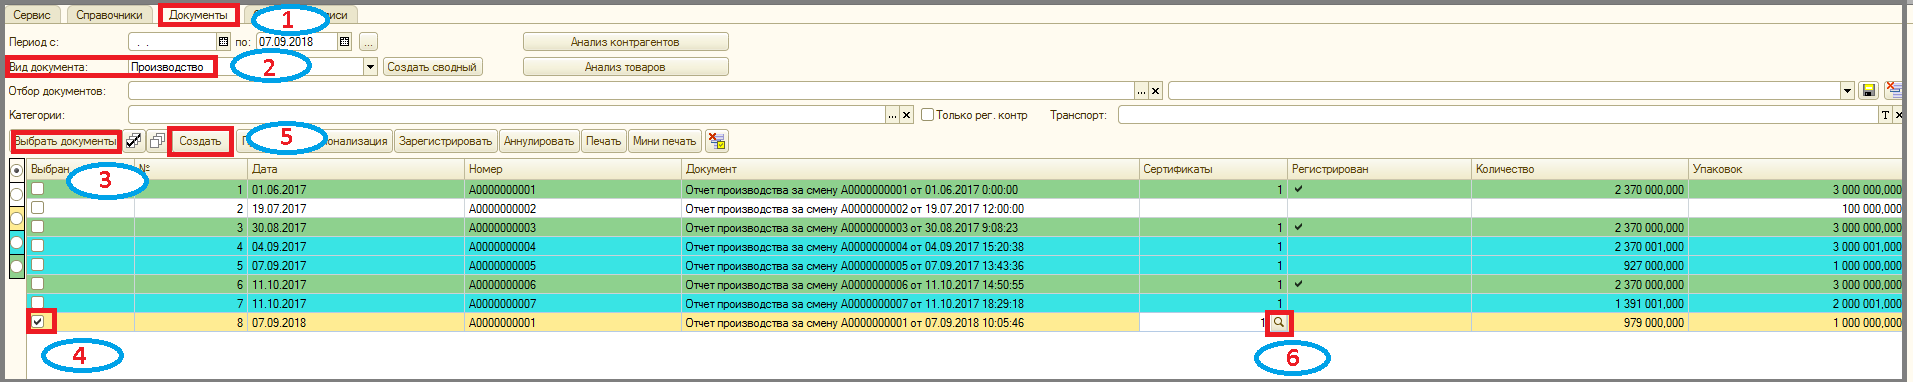
Task: Click Номер column header
Action: pos(572,169)
